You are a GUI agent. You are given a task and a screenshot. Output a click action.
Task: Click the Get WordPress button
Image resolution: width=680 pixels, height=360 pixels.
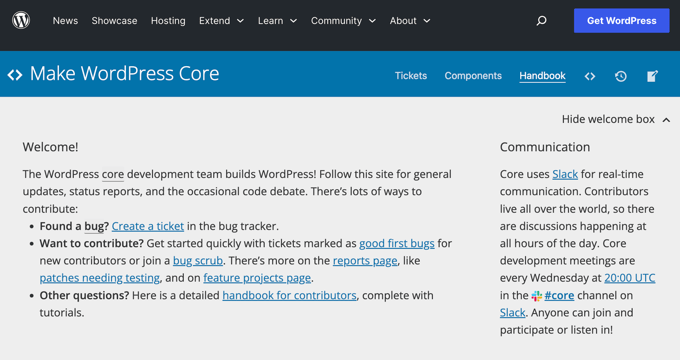(621, 20)
